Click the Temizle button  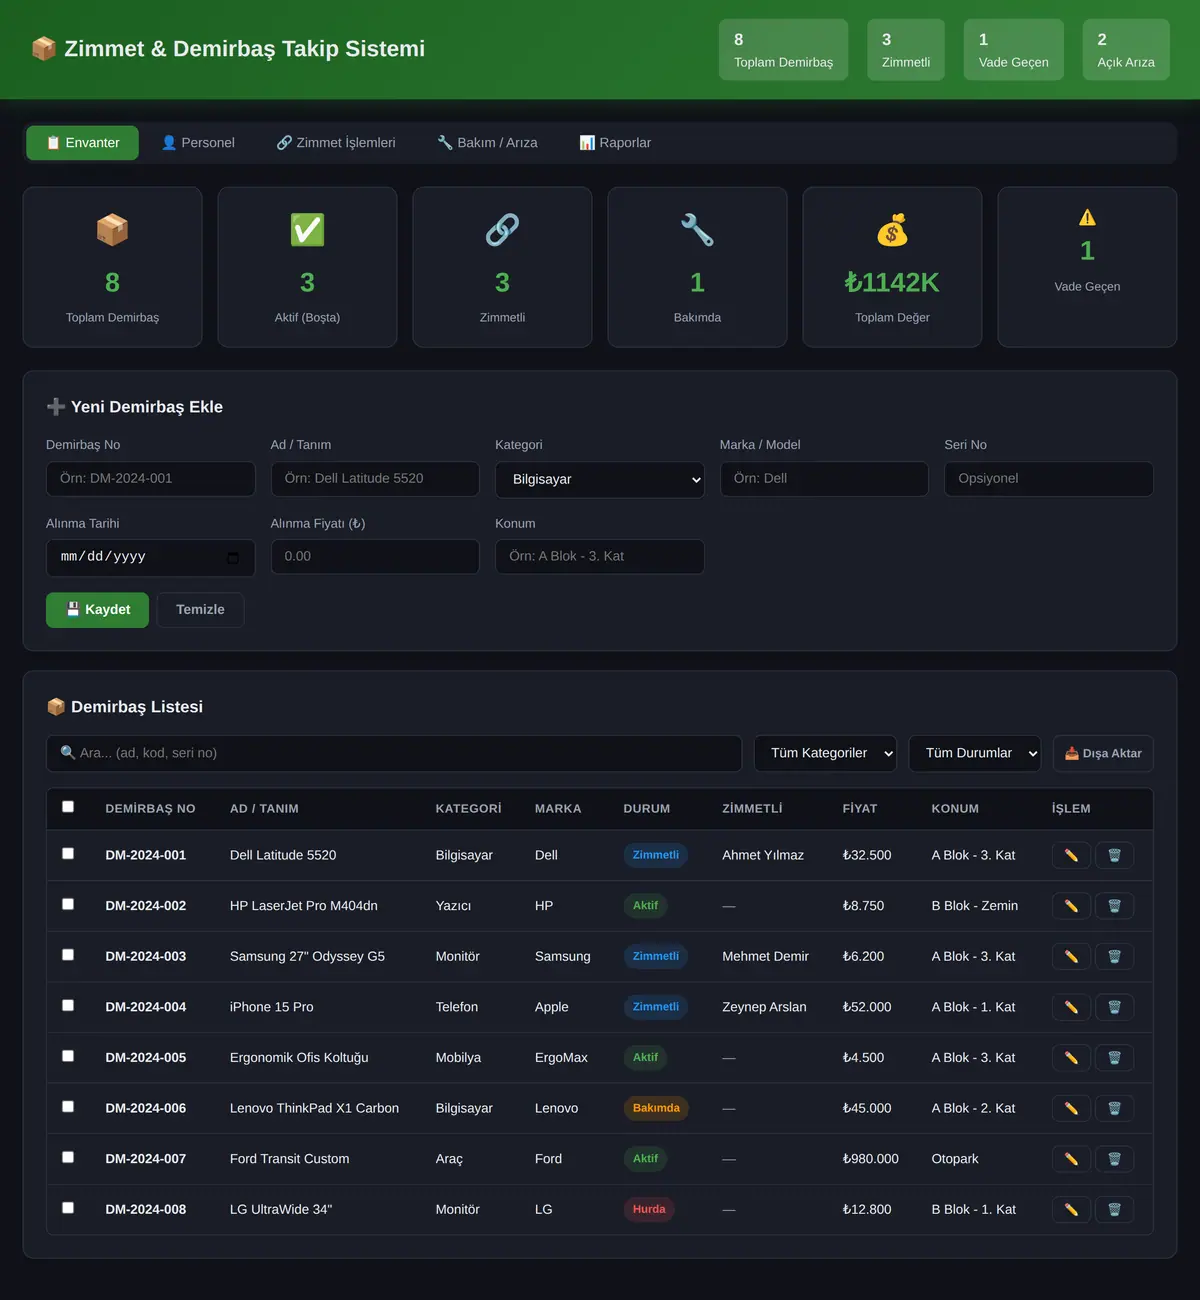tap(200, 610)
